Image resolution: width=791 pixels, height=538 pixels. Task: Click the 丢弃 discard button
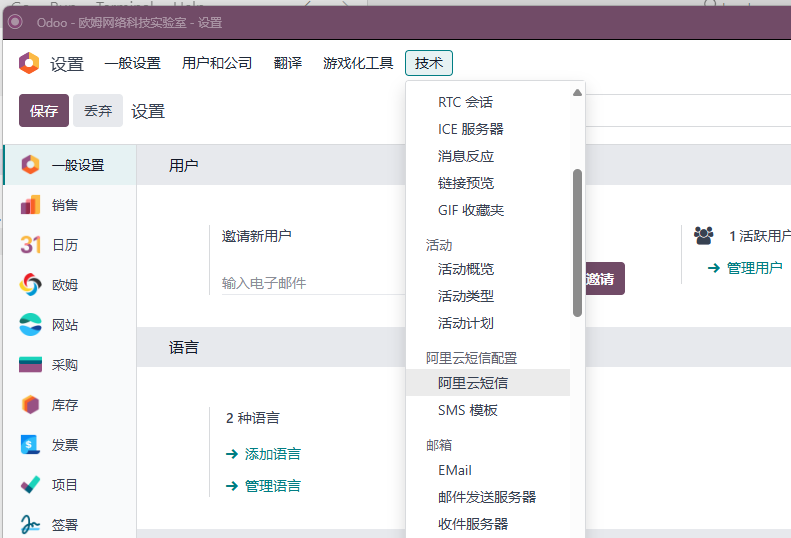(98, 111)
